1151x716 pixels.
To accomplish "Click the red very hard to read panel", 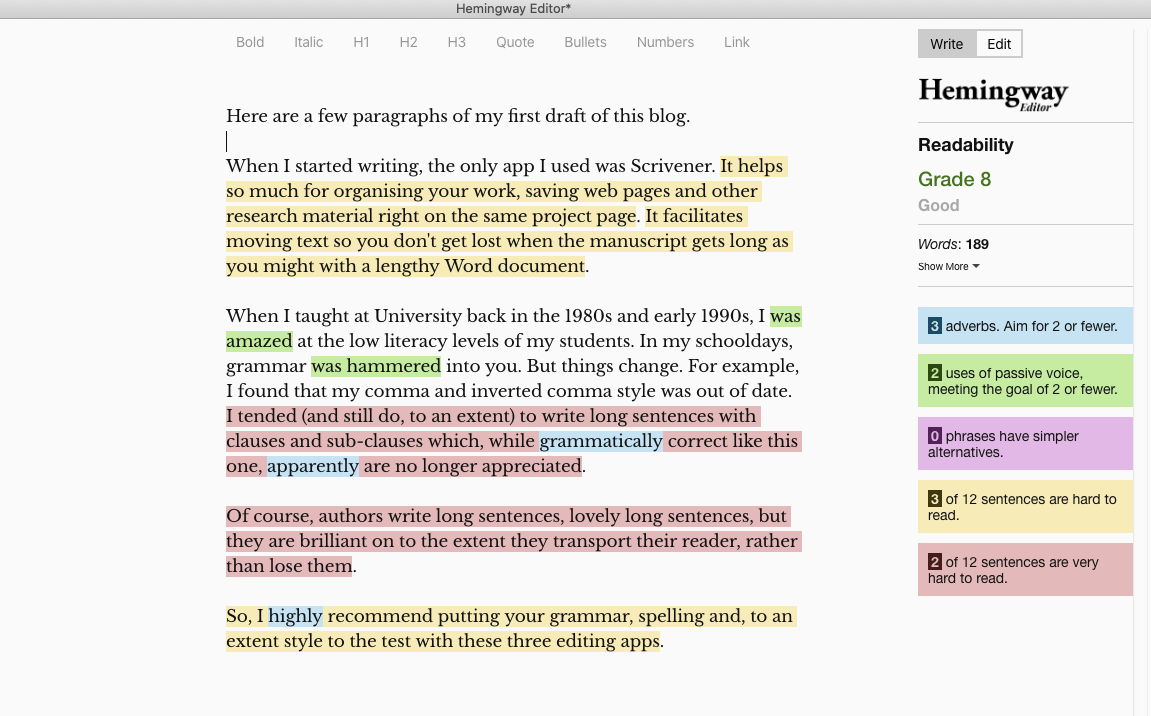I will [x=1025, y=570].
